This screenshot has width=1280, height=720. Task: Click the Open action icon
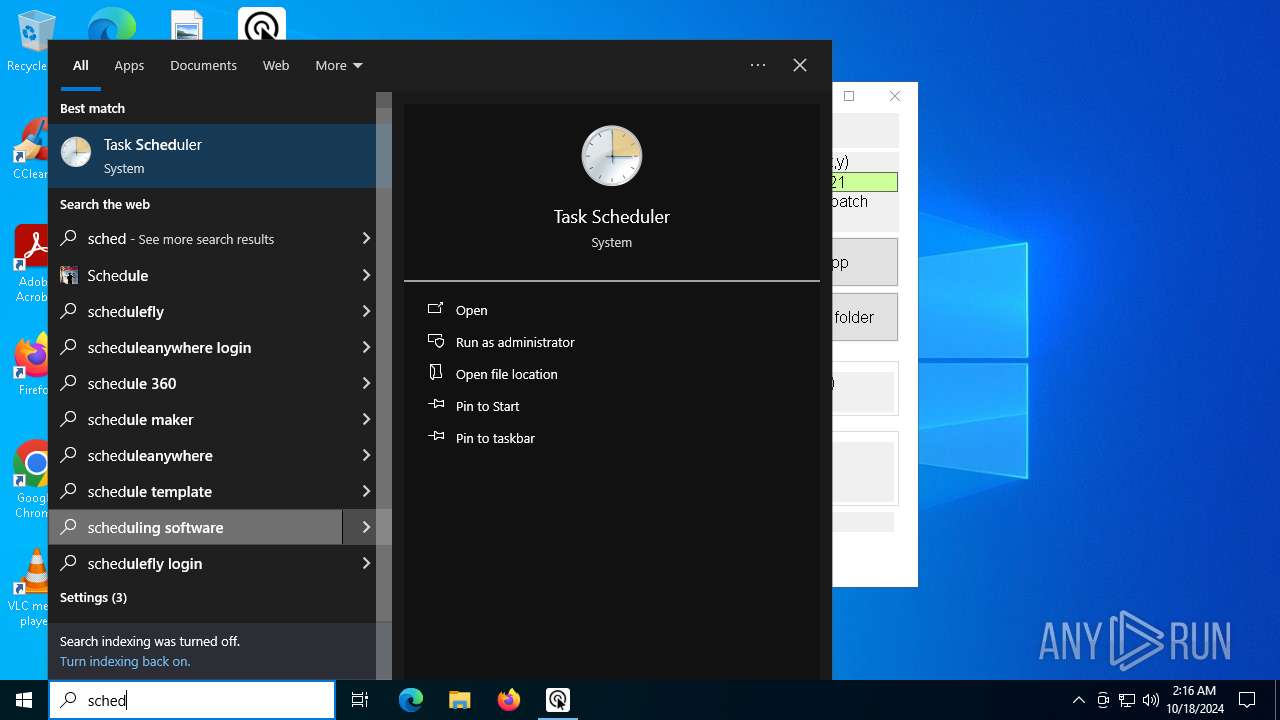(436, 310)
